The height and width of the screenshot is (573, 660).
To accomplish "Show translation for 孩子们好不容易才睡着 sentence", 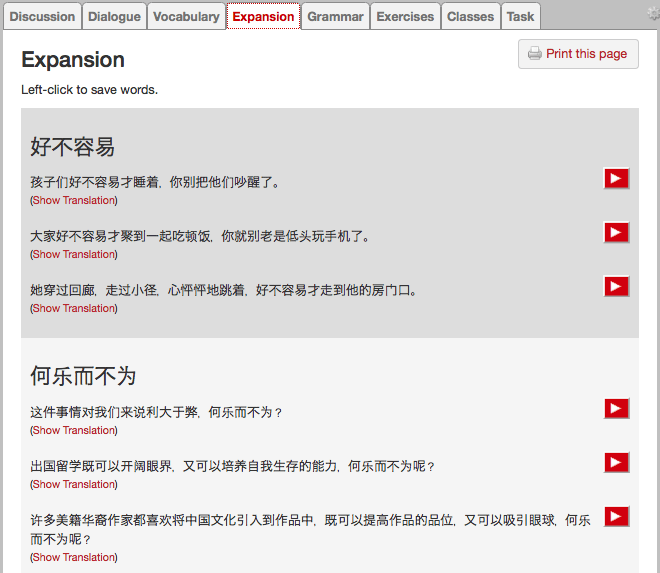I will pyautogui.click(x=74, y=200).
